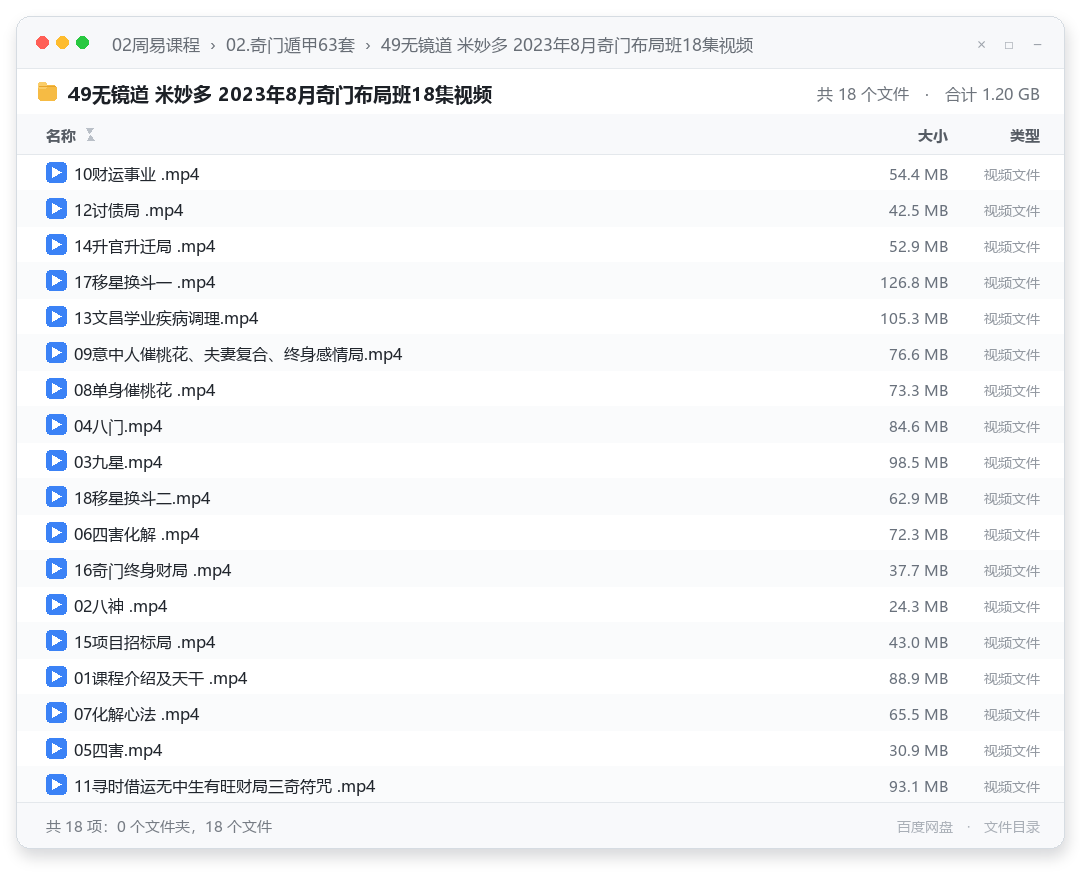The image size is (1080, 872).
Task: Select file name 01课程介绍及天干 .mp4
Action: click(160, 678)
